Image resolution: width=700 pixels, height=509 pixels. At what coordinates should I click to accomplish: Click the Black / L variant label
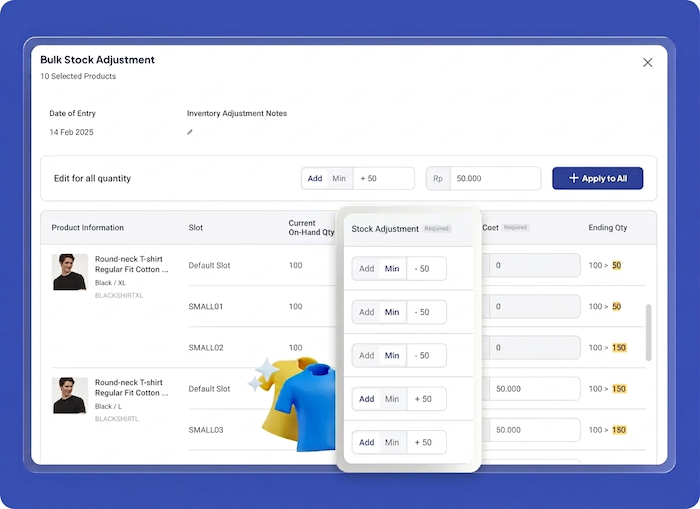(x=108, y=406)
